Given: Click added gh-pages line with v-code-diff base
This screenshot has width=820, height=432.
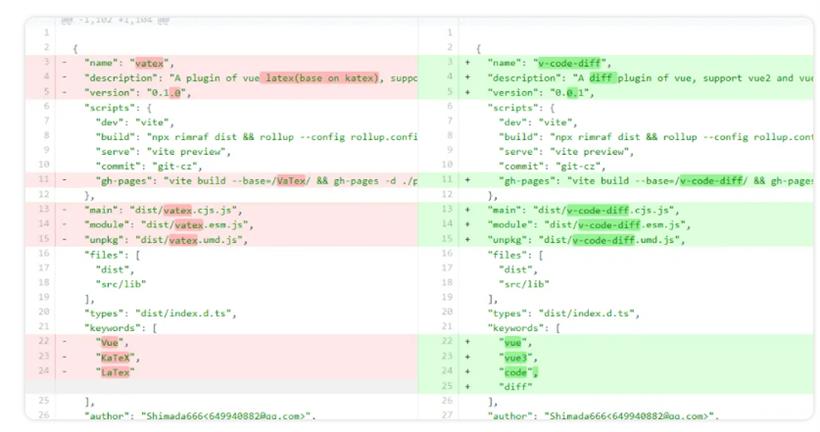Looking at the screenshot, I should 616,181.
